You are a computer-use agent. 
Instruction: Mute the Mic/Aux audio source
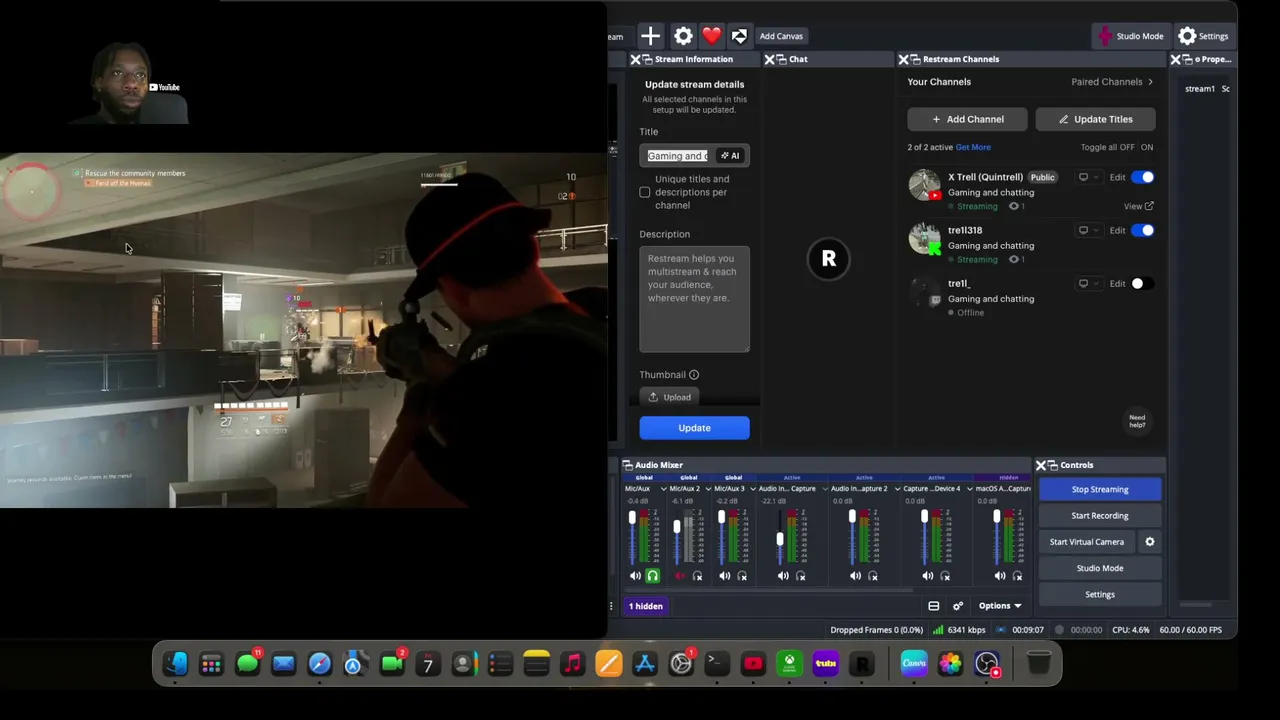click(635, 576)
